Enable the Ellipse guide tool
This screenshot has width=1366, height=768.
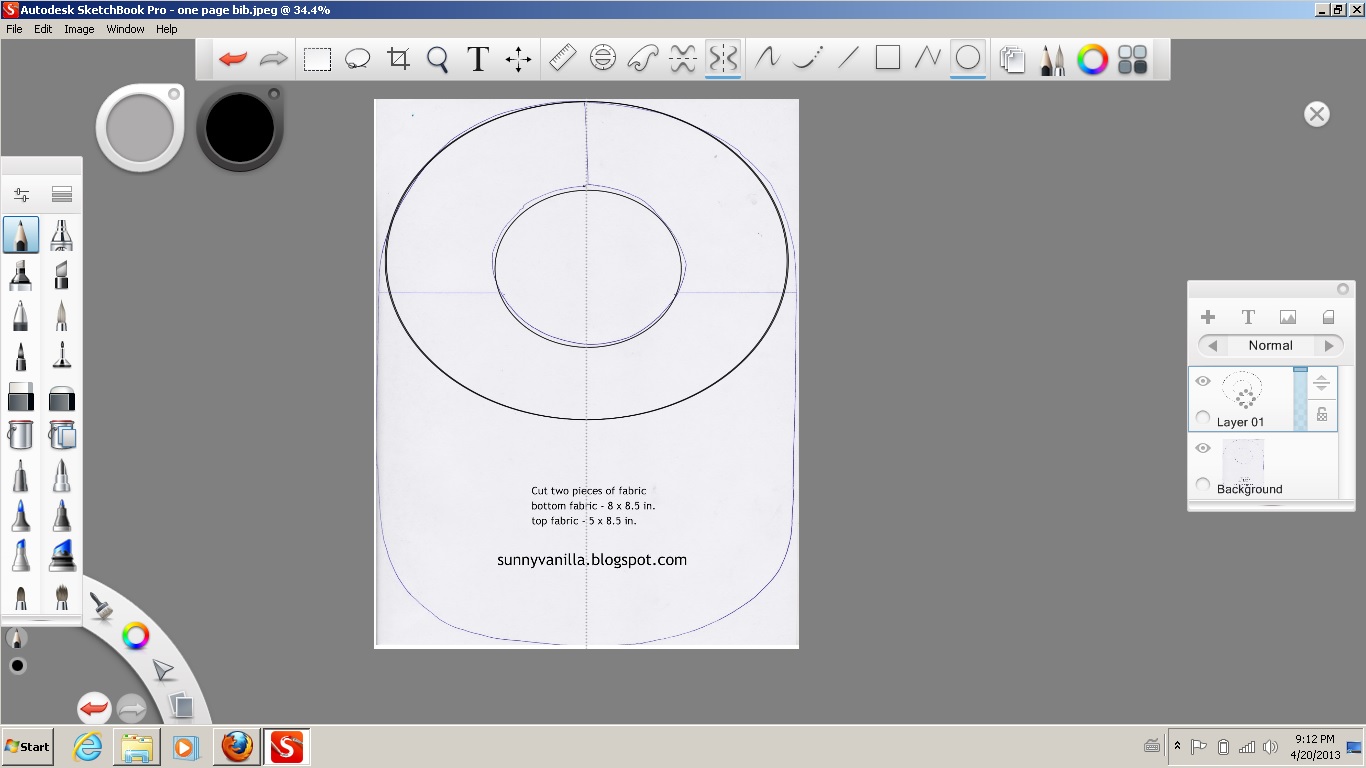(602, 59)
